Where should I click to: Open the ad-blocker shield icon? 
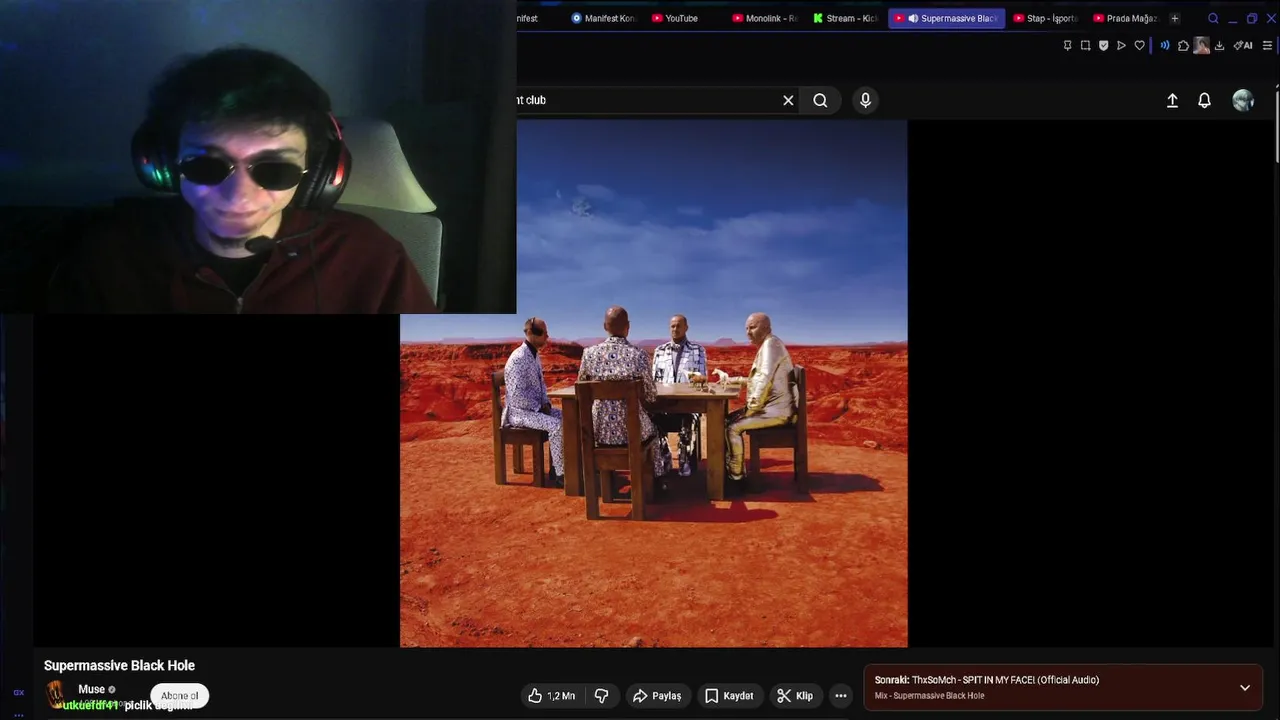click(1103, 45)
